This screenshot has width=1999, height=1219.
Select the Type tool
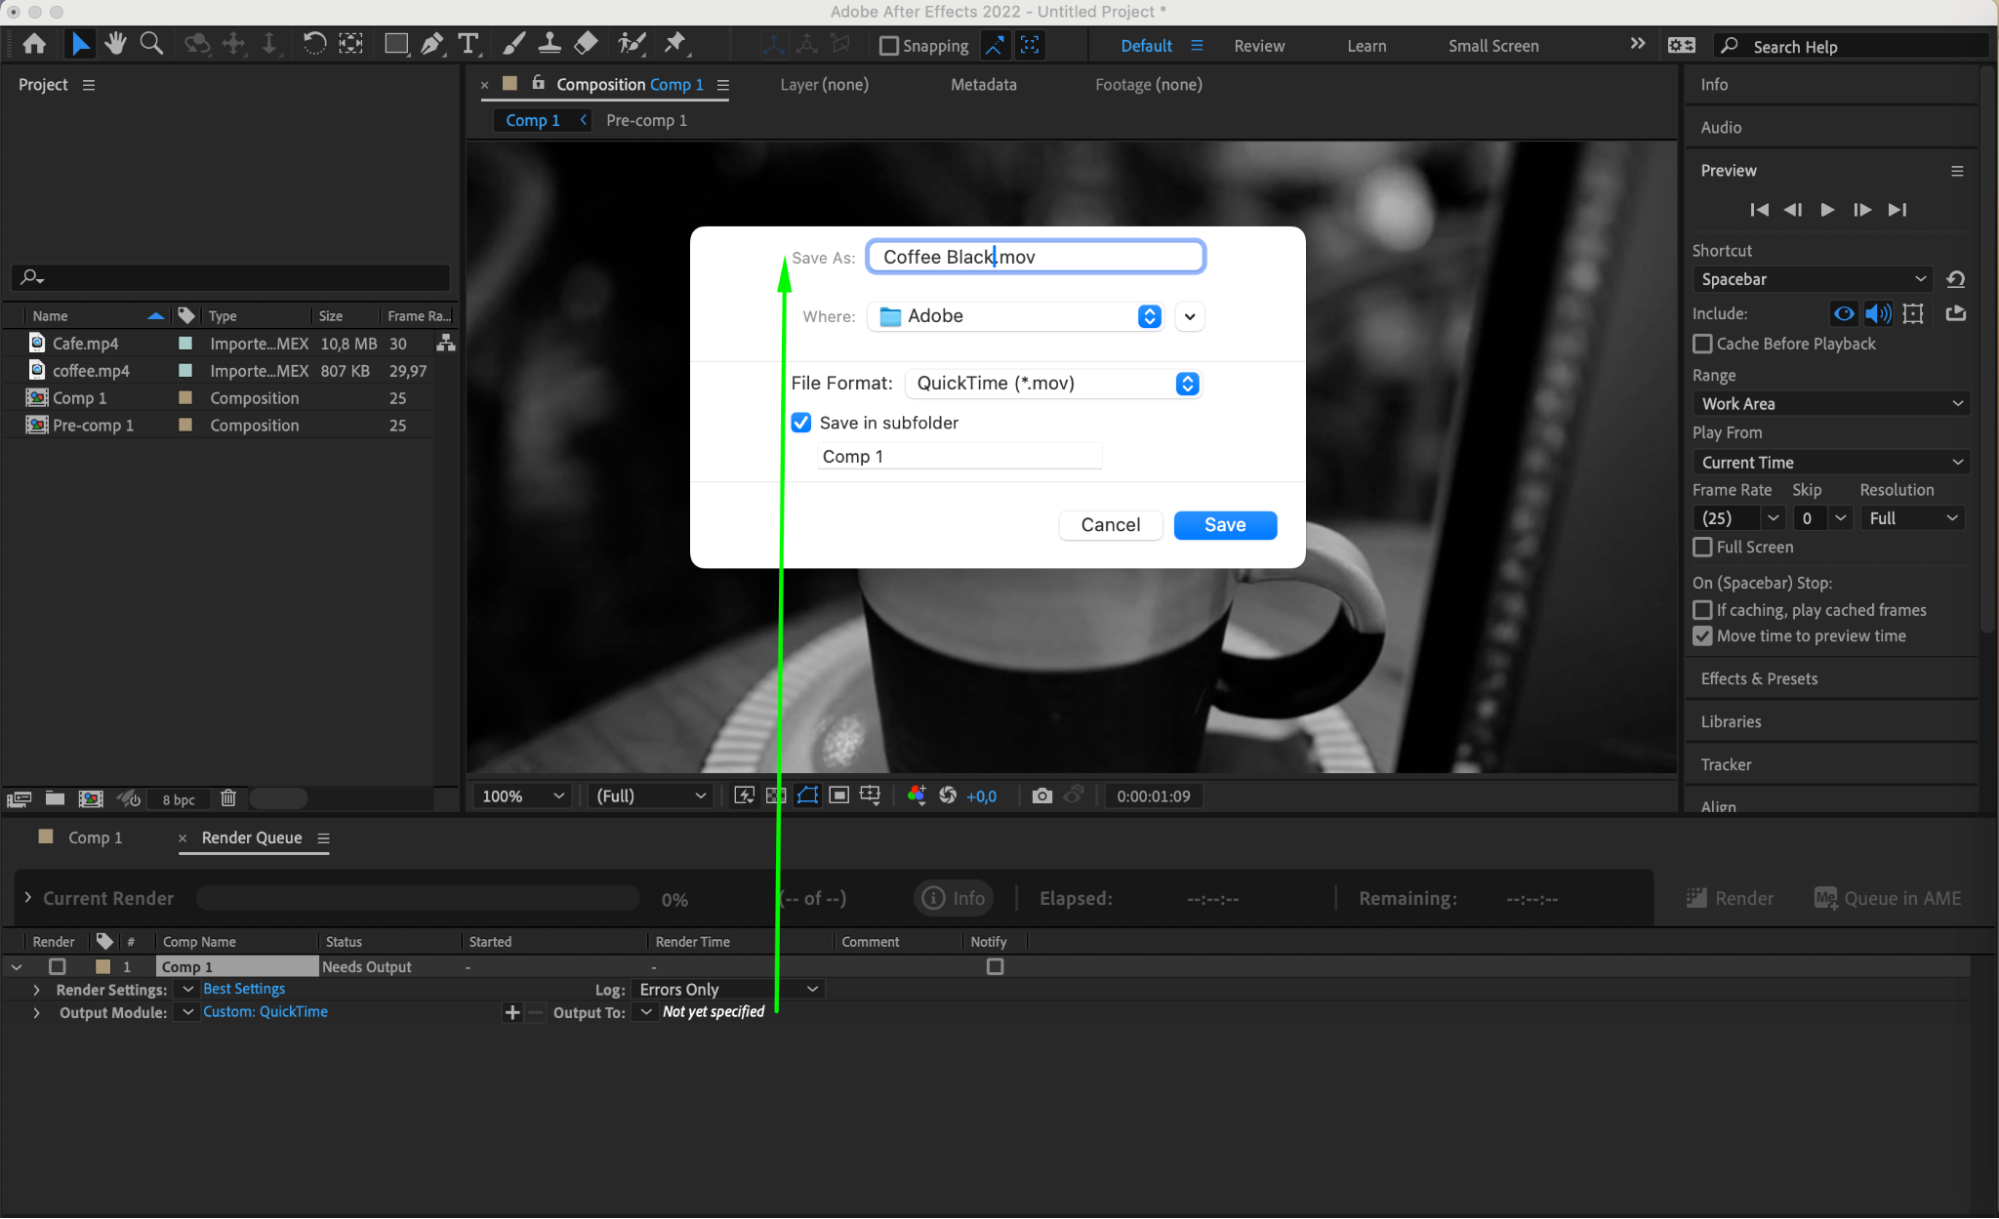coord(468,44)
